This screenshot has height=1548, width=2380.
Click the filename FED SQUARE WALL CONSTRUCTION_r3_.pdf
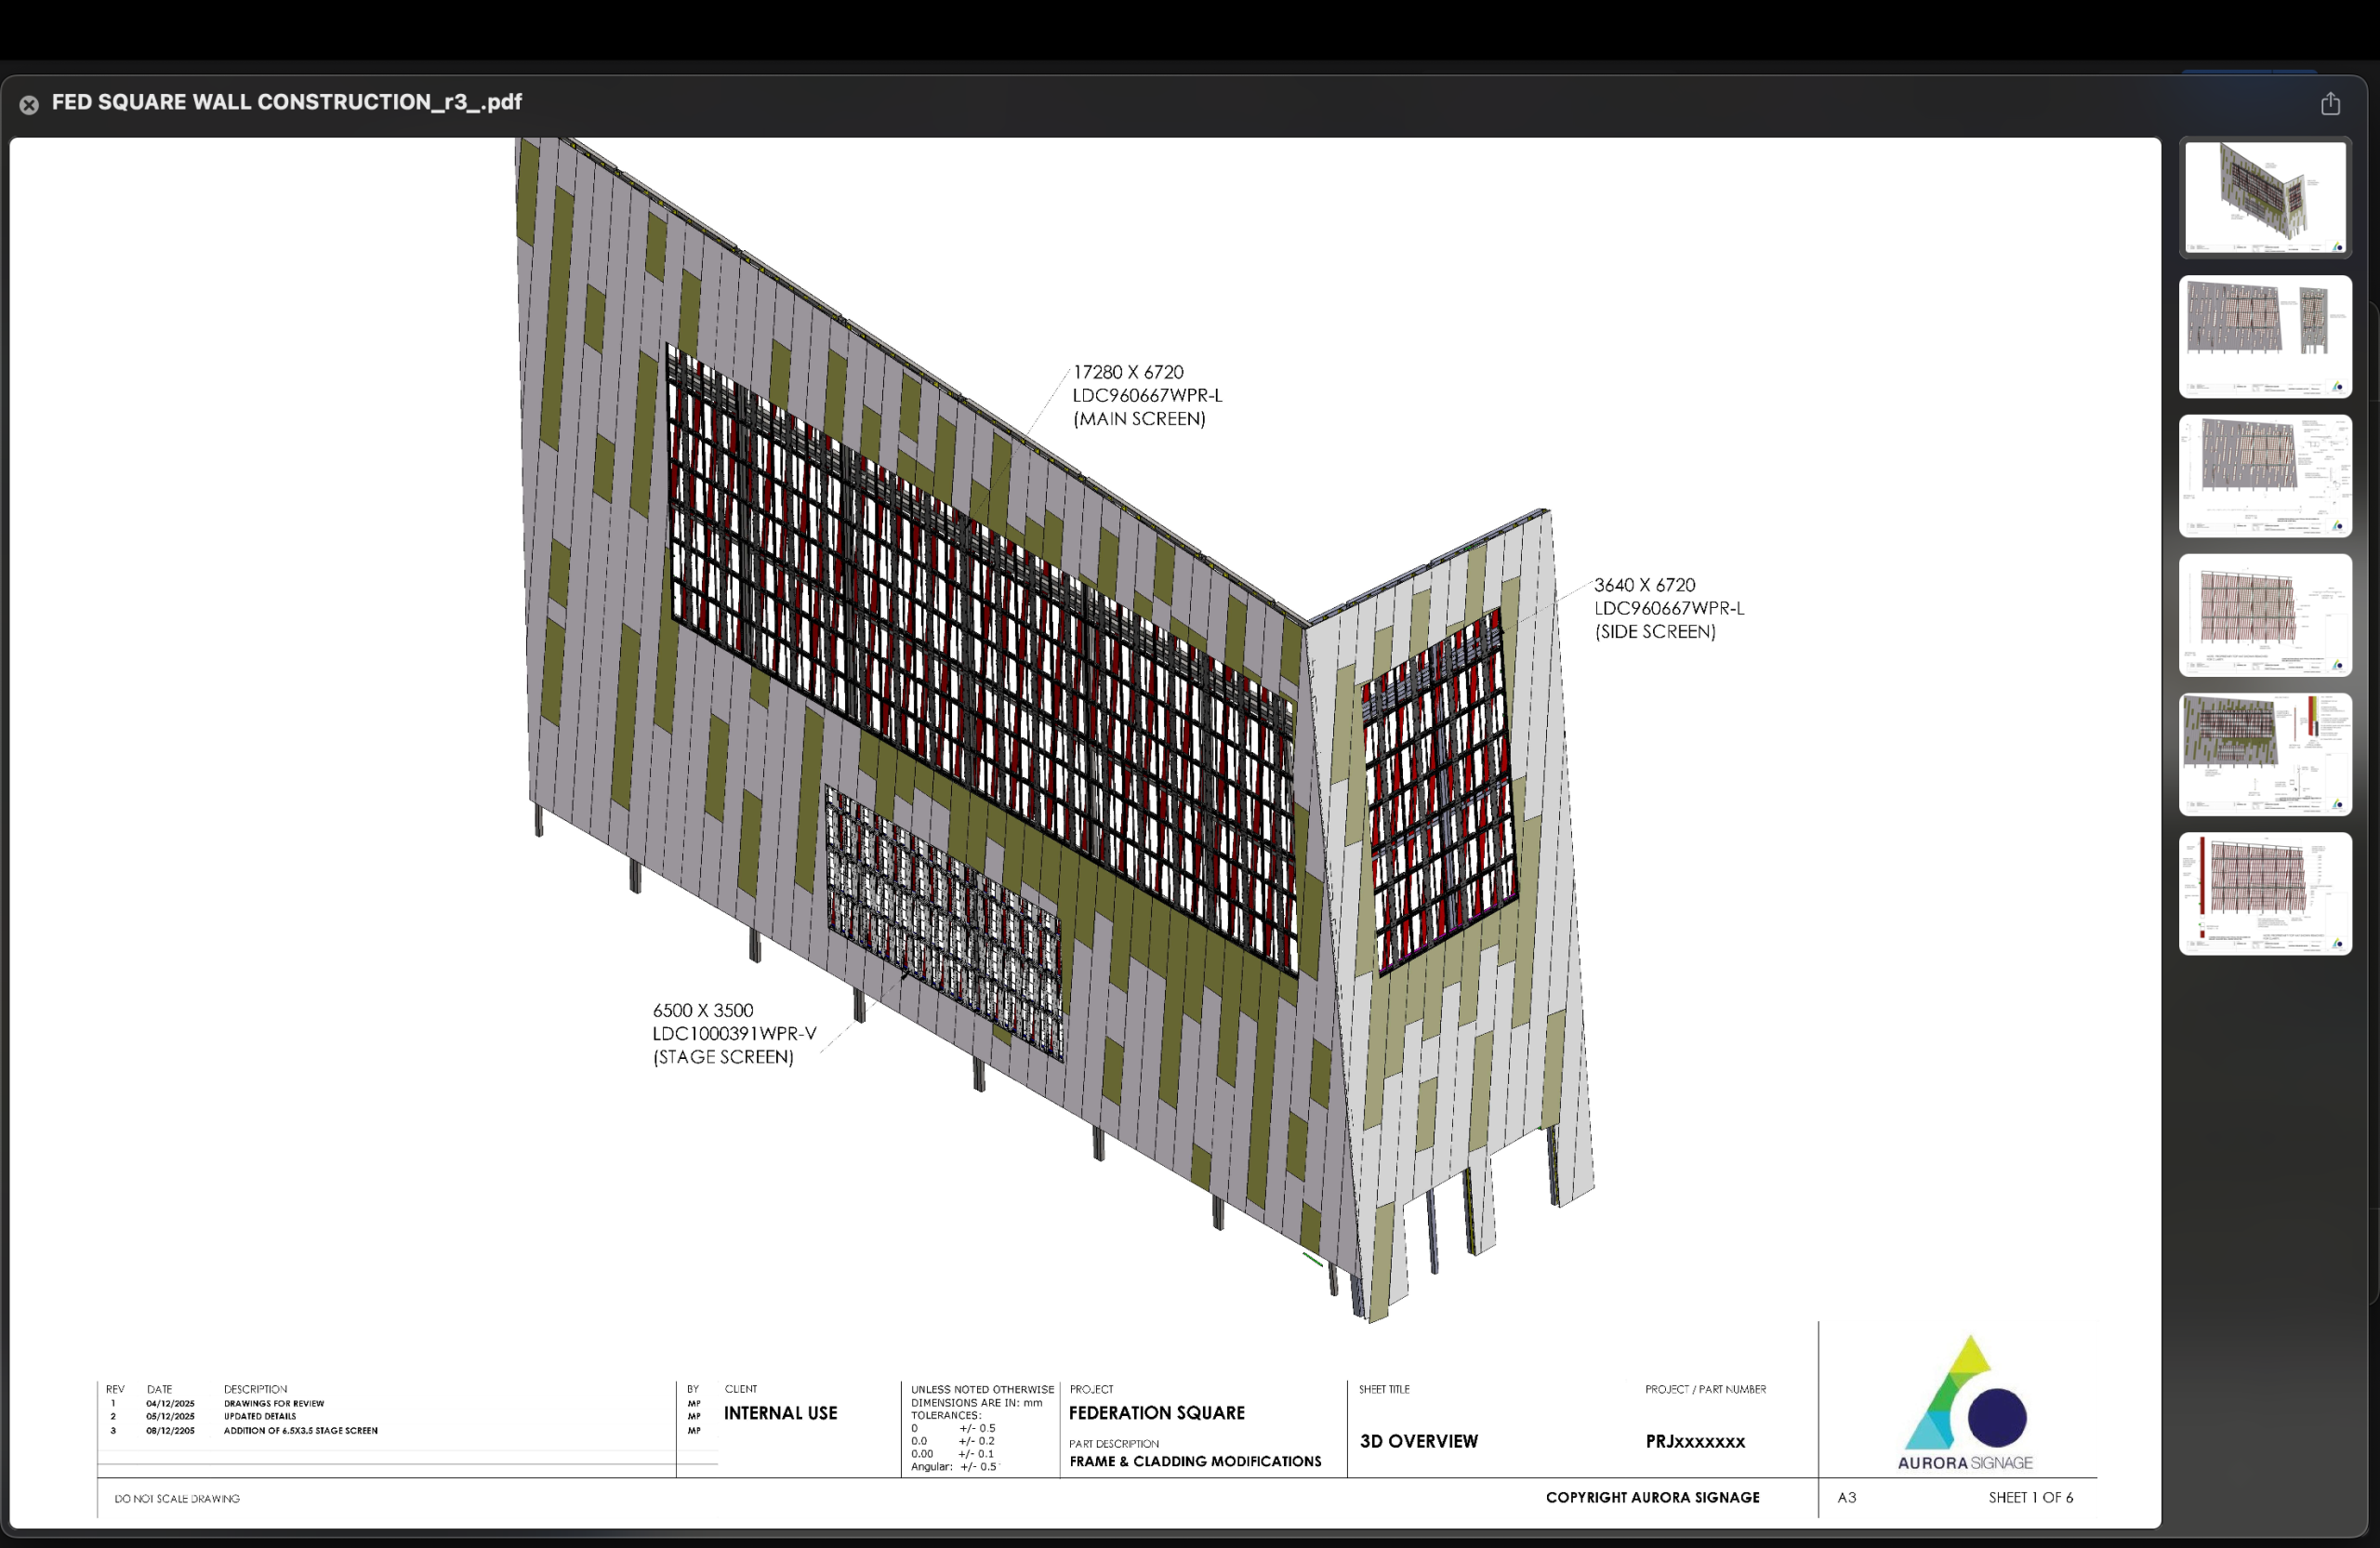click(x=286, y=101)
